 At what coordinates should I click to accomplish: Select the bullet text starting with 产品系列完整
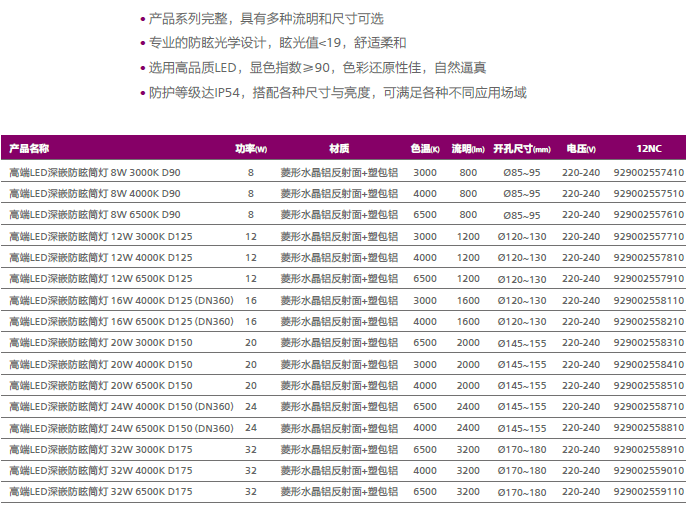point(266,19)
